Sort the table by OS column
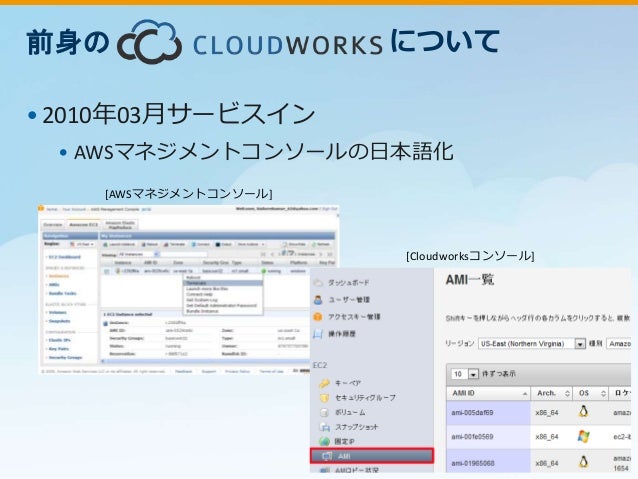Screen dimensions: 638x479 click(591, 393)
